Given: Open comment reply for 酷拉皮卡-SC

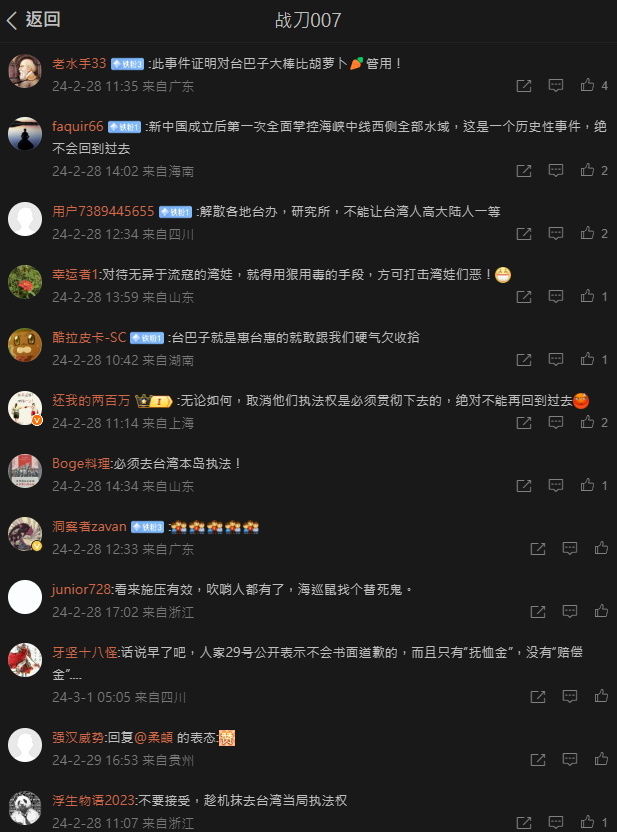Looking at the screenshot, I should [x=555, y=359].
